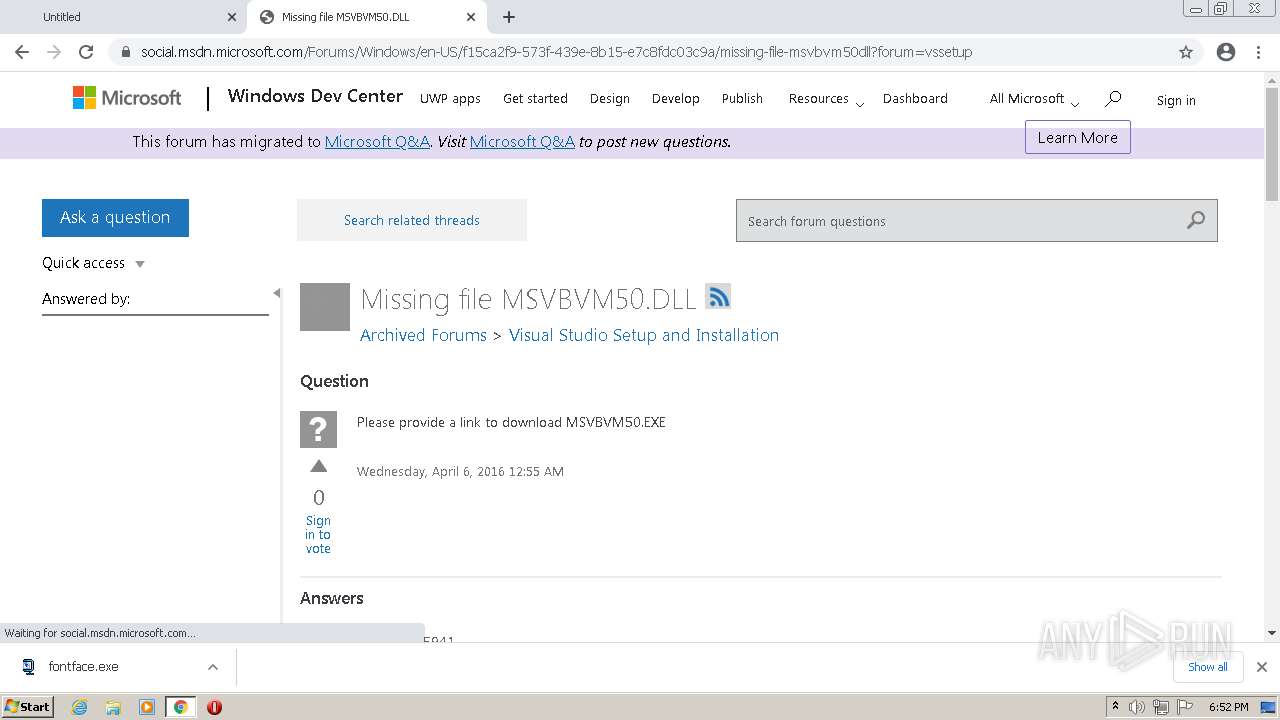
Task: Click the volume icon in system tray
Action: [x=1137, y=707]
